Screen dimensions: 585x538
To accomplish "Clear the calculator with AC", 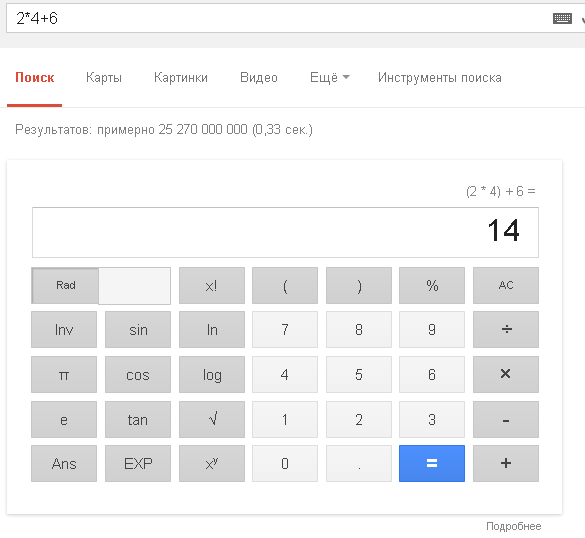I will point(506,285).
